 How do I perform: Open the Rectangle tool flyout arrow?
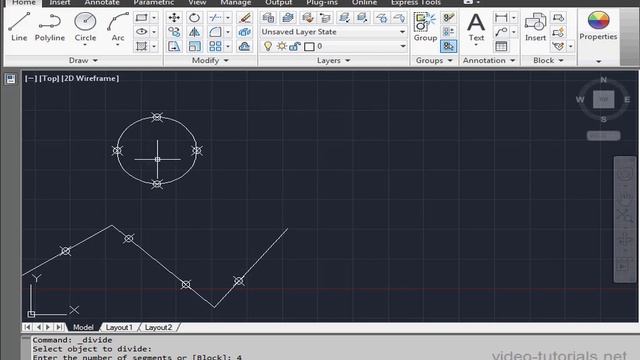click(154, 18)
